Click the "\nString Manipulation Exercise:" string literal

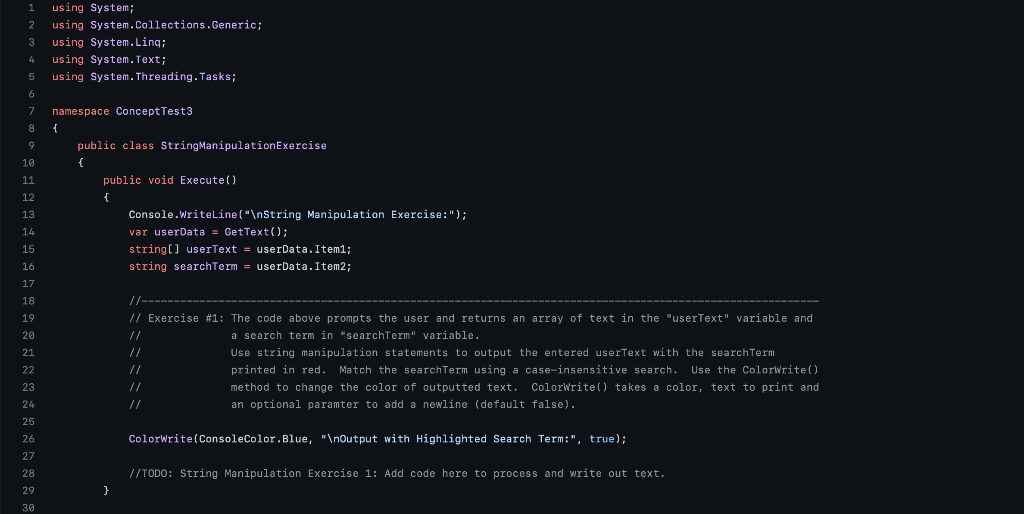(x=352, y=214)
